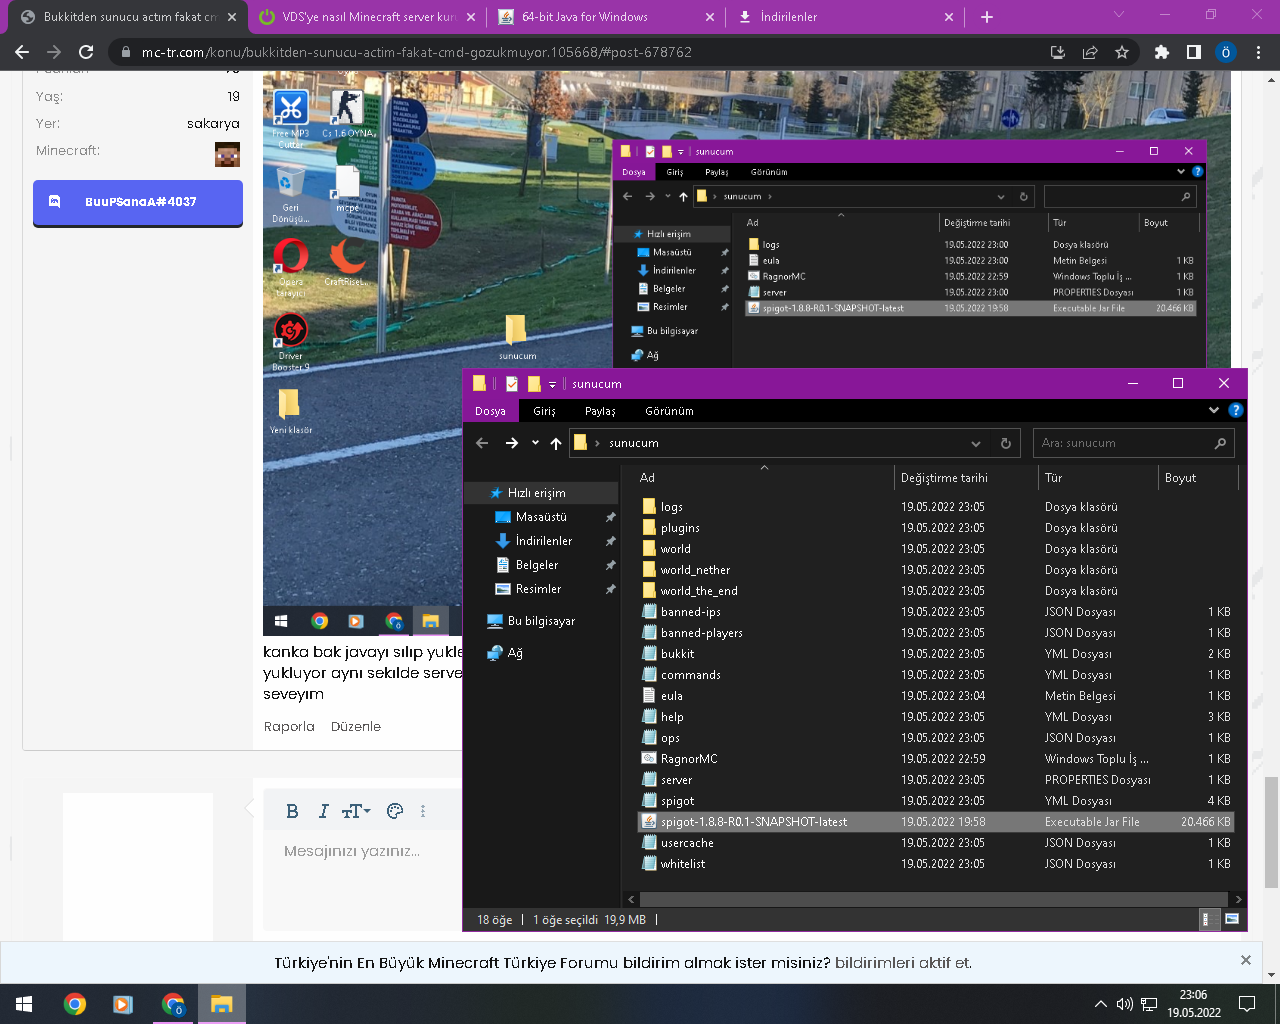Open more editor options dots
Viewport: 1280px width, 1024px height.
tap(423, 811)
